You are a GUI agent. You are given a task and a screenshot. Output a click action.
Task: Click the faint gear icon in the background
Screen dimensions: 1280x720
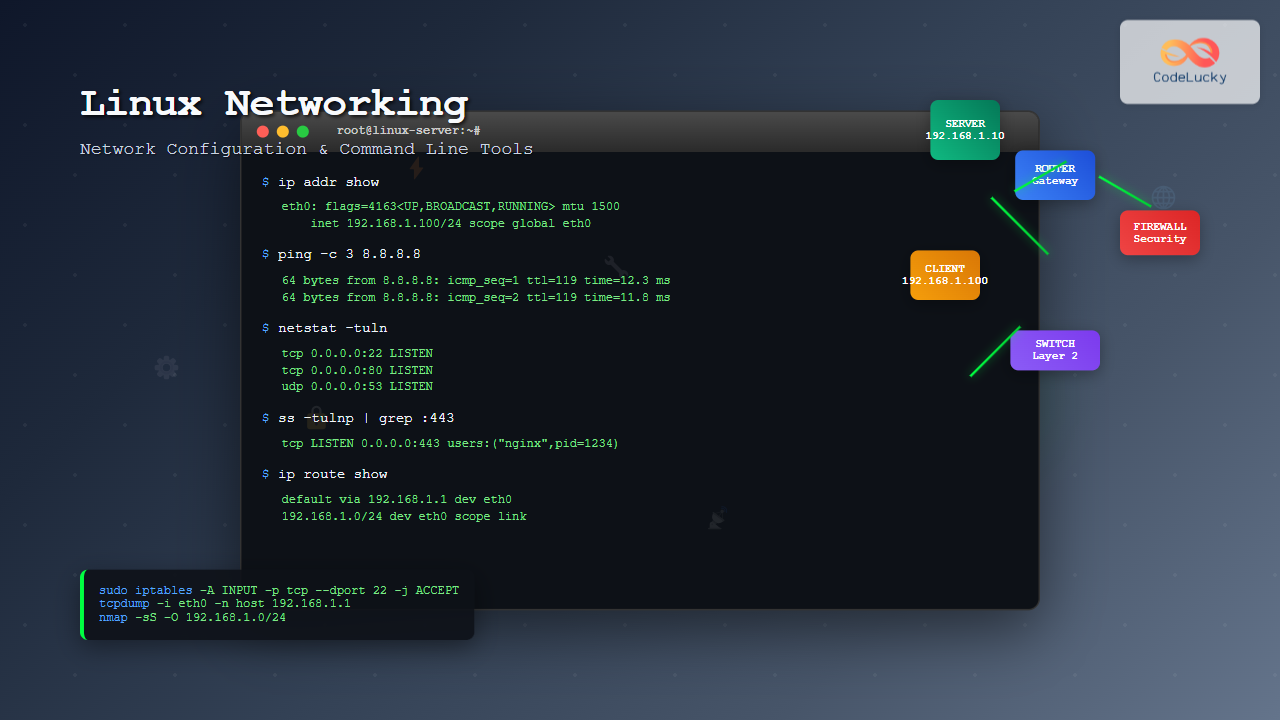166,368
